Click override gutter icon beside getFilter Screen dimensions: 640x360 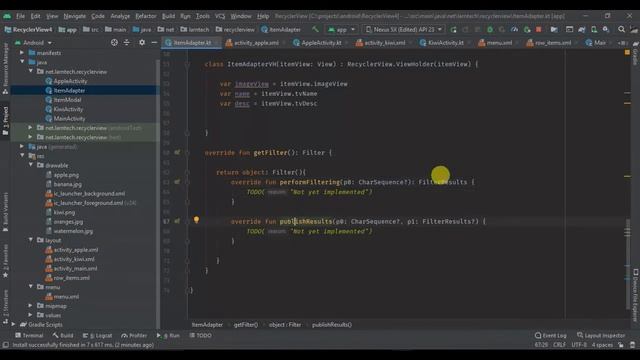177,152
